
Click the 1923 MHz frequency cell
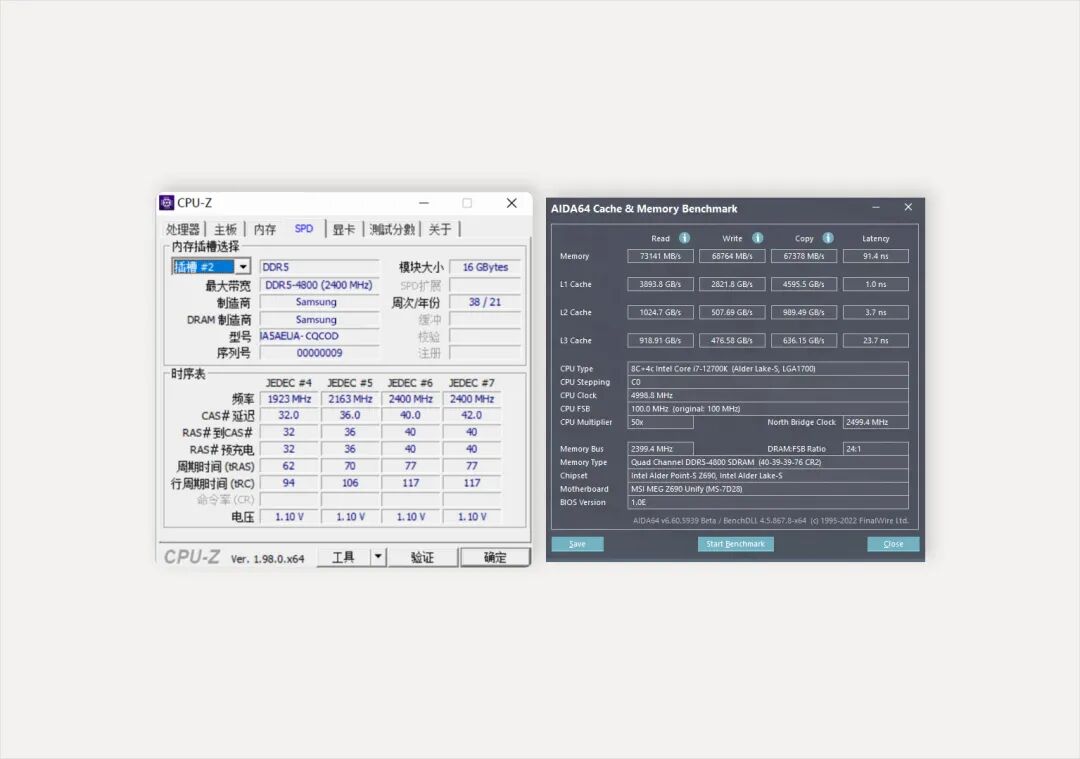coord(289,399)
